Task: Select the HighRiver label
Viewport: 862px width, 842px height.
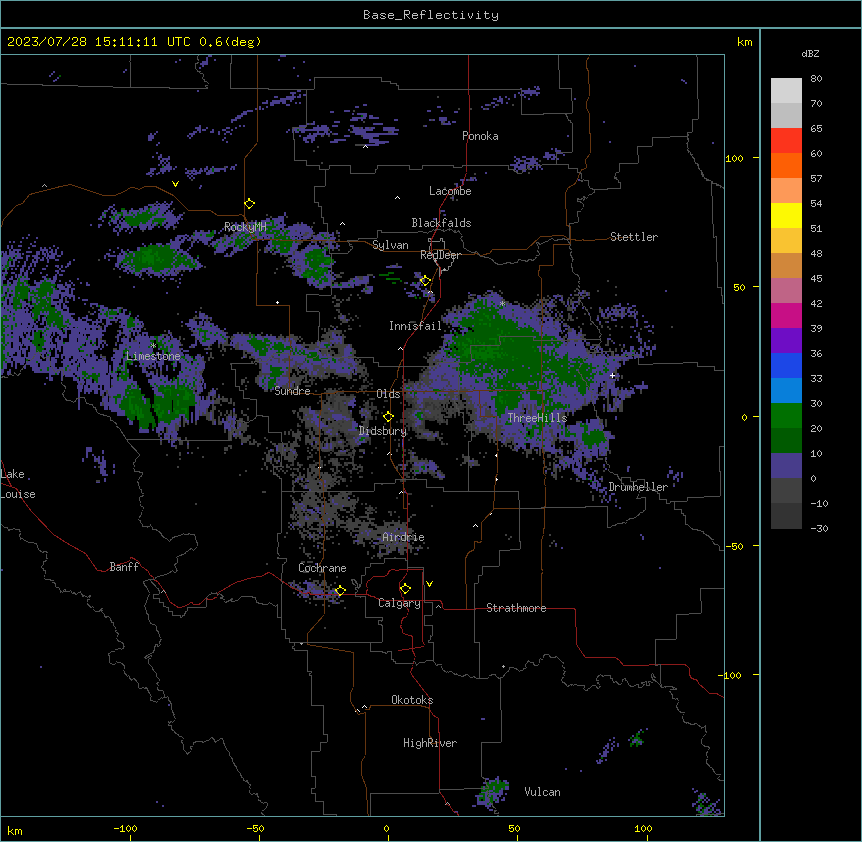Action: [430, 743]
